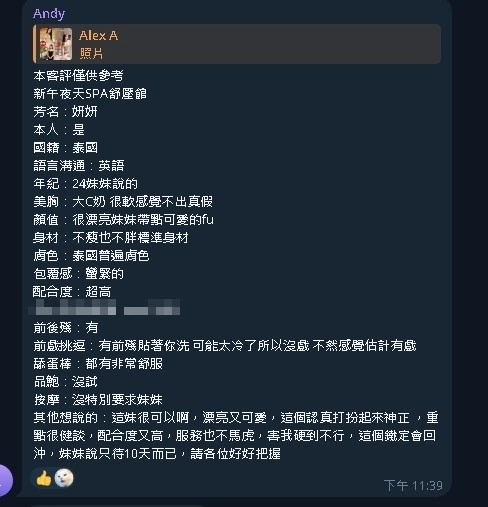Click the message bubble's empty area beside the reactions
This screenshot has height=507, width=488.
click(x=227, y=480)
